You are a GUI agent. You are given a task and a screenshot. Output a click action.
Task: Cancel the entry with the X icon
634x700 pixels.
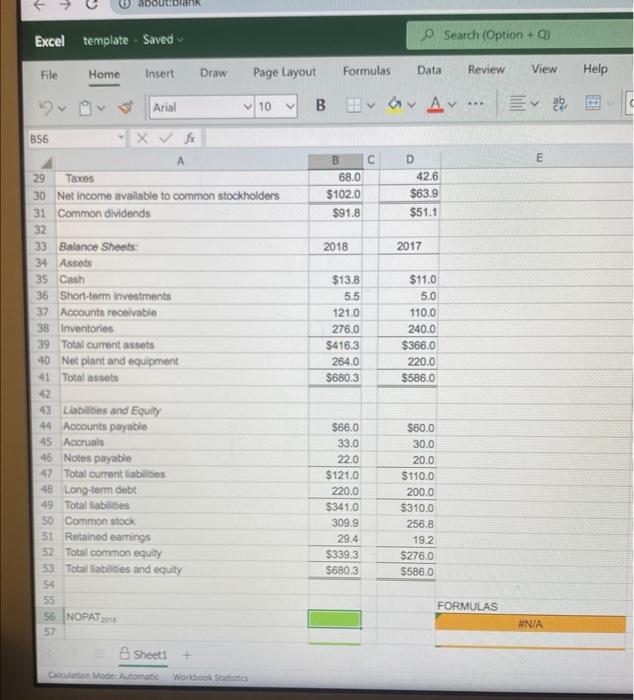click(142, 138)
